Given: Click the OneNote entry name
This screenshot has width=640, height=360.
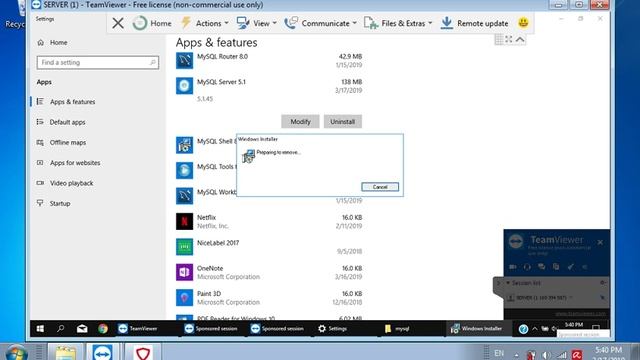Looking at the screenshot, I should point(210,268).
